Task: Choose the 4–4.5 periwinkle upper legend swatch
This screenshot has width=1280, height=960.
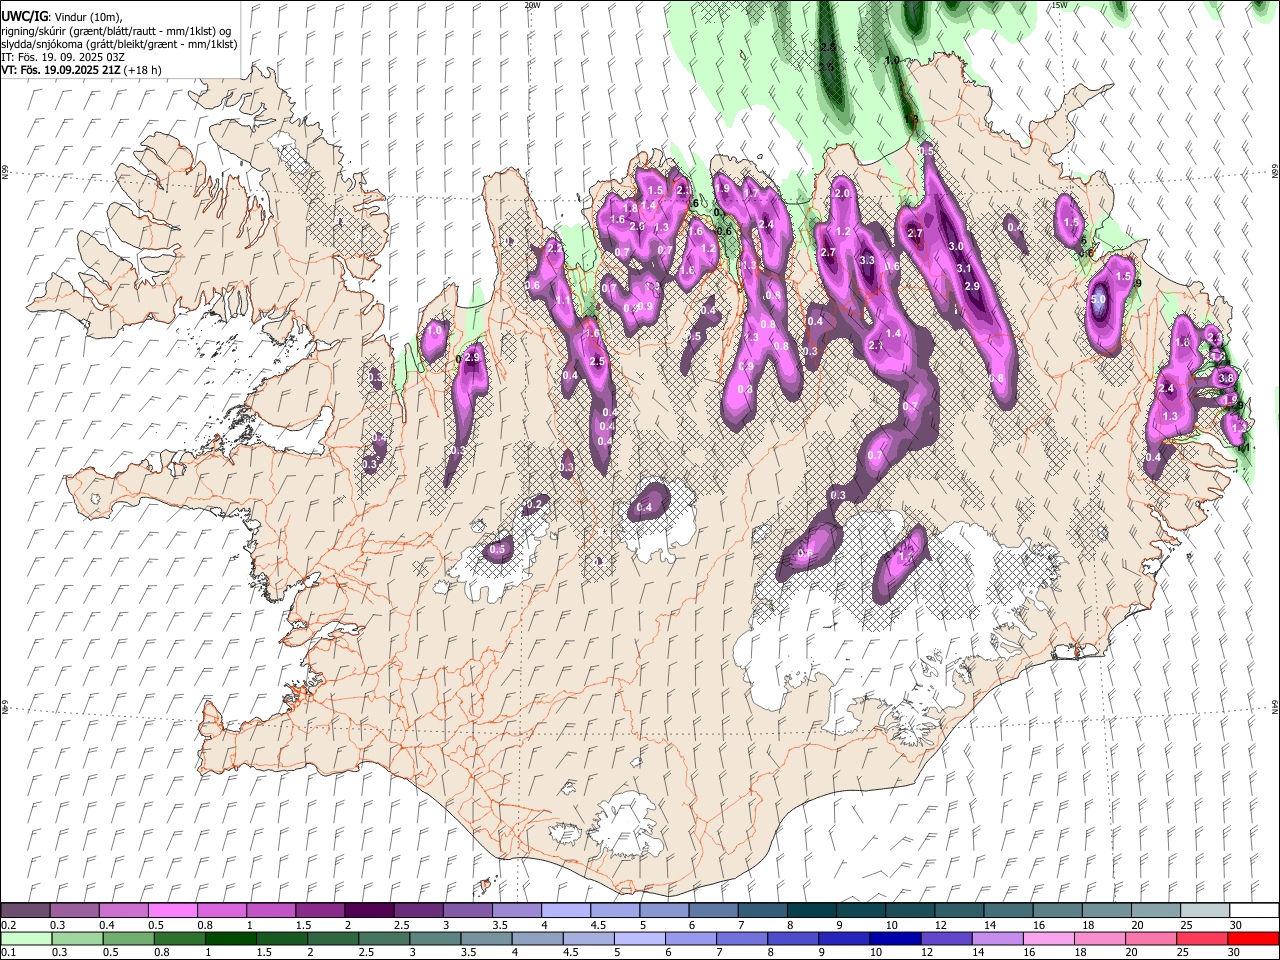Action: tap(566, 910)
